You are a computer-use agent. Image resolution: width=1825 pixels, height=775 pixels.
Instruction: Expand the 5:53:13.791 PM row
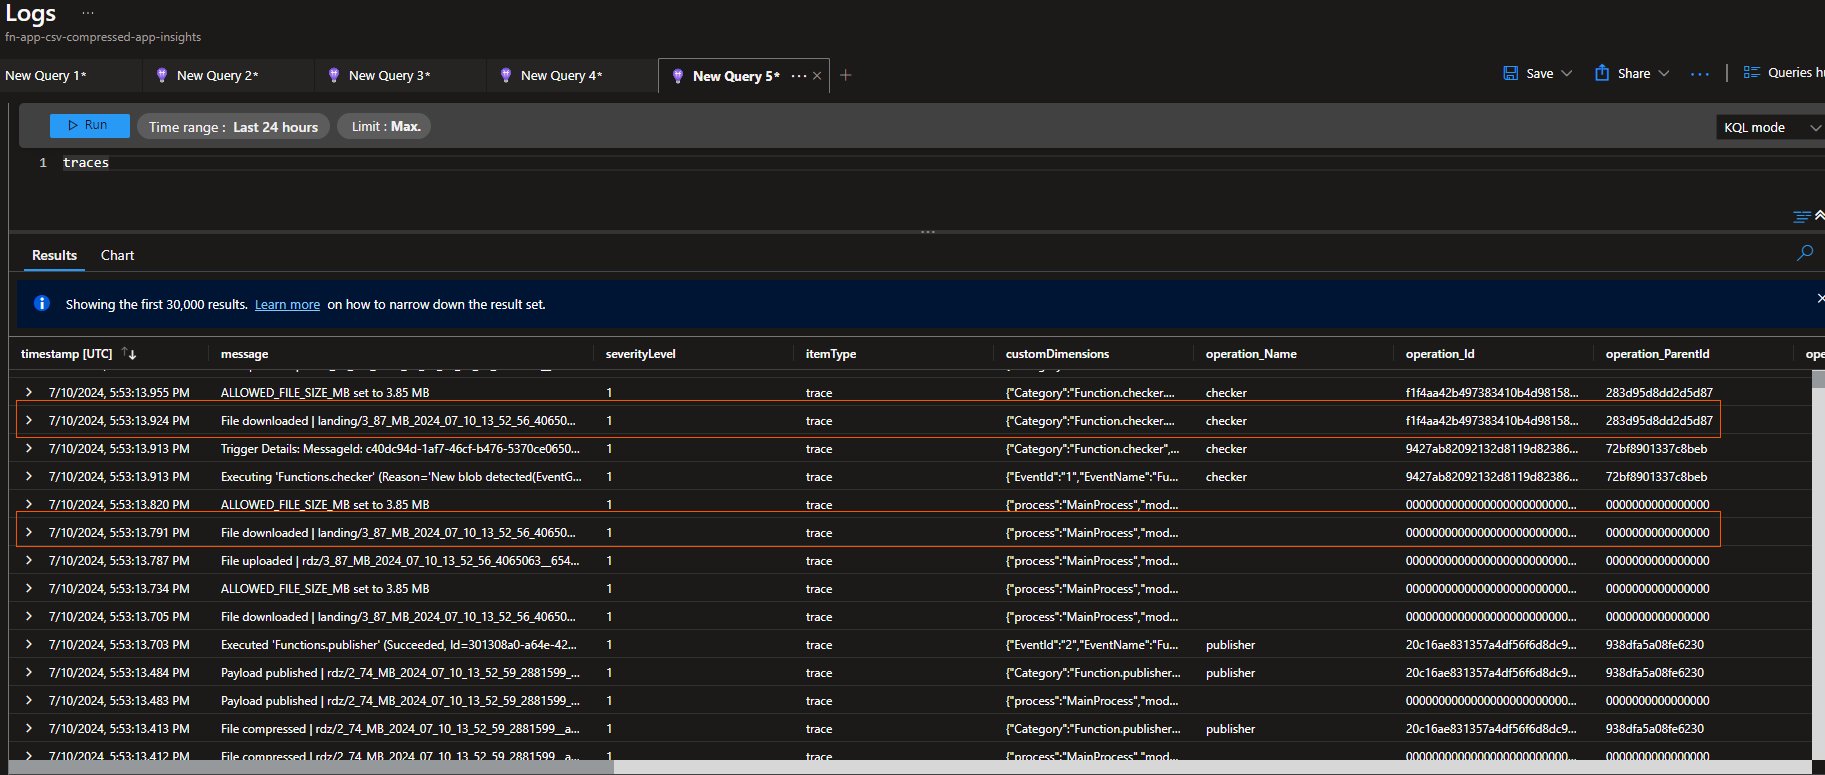[29, 532]
